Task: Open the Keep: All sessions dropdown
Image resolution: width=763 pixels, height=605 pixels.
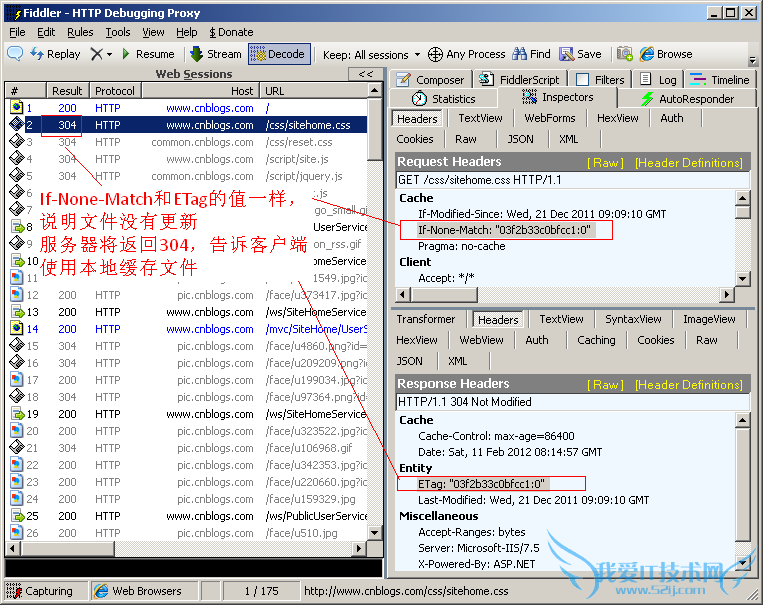Action: [x=371, y=55]
